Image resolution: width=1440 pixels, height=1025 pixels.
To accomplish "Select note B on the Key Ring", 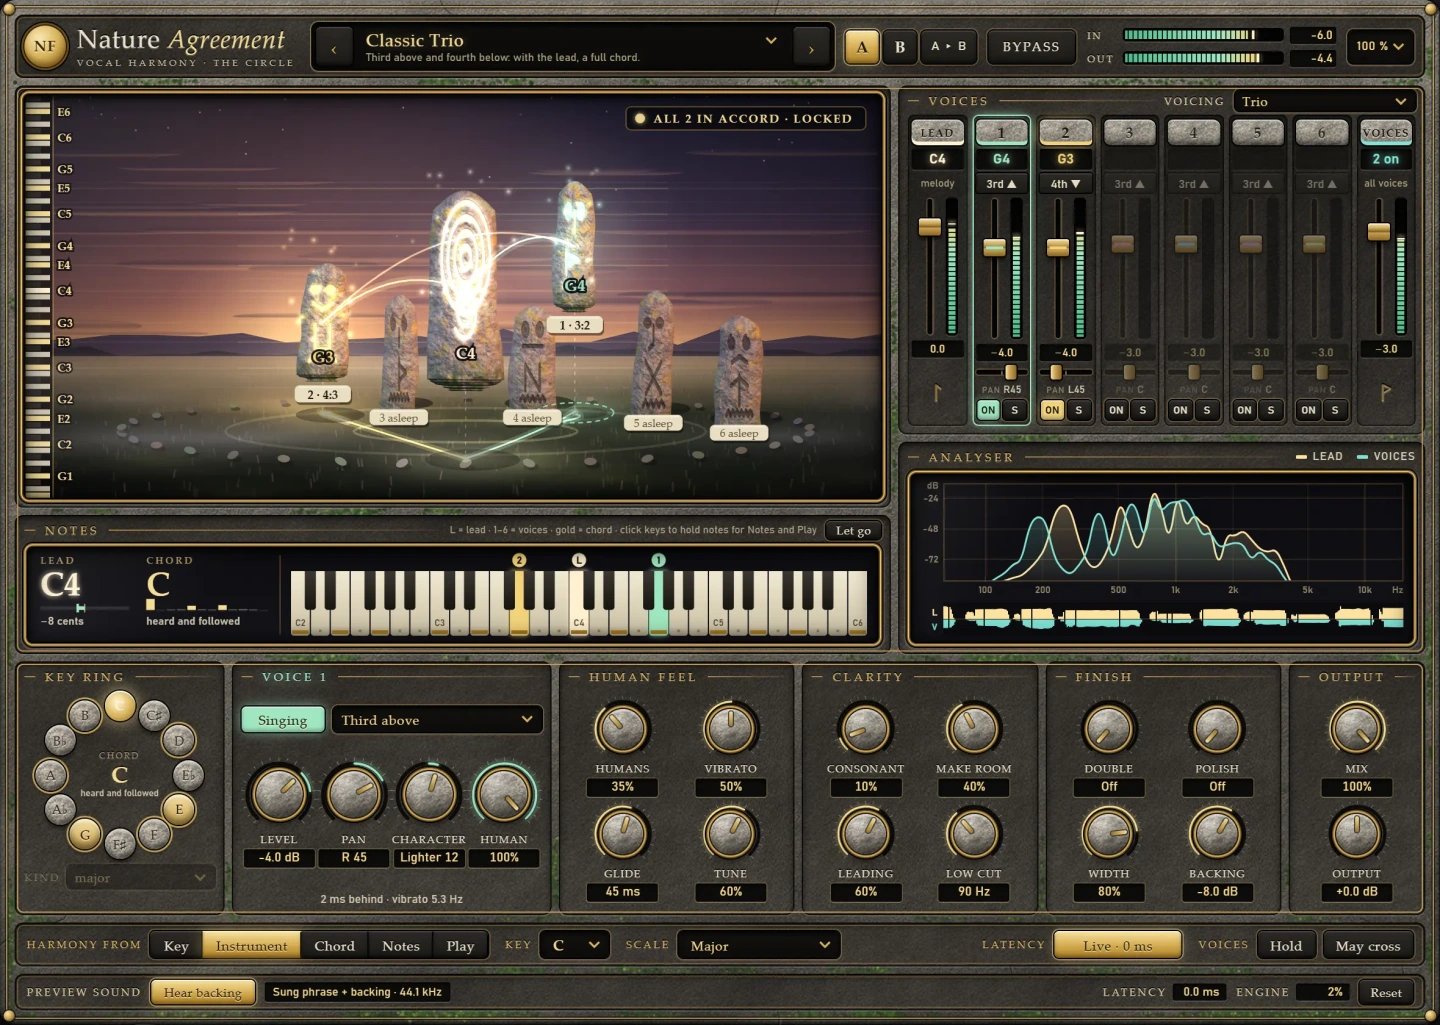I will point(85,715).
